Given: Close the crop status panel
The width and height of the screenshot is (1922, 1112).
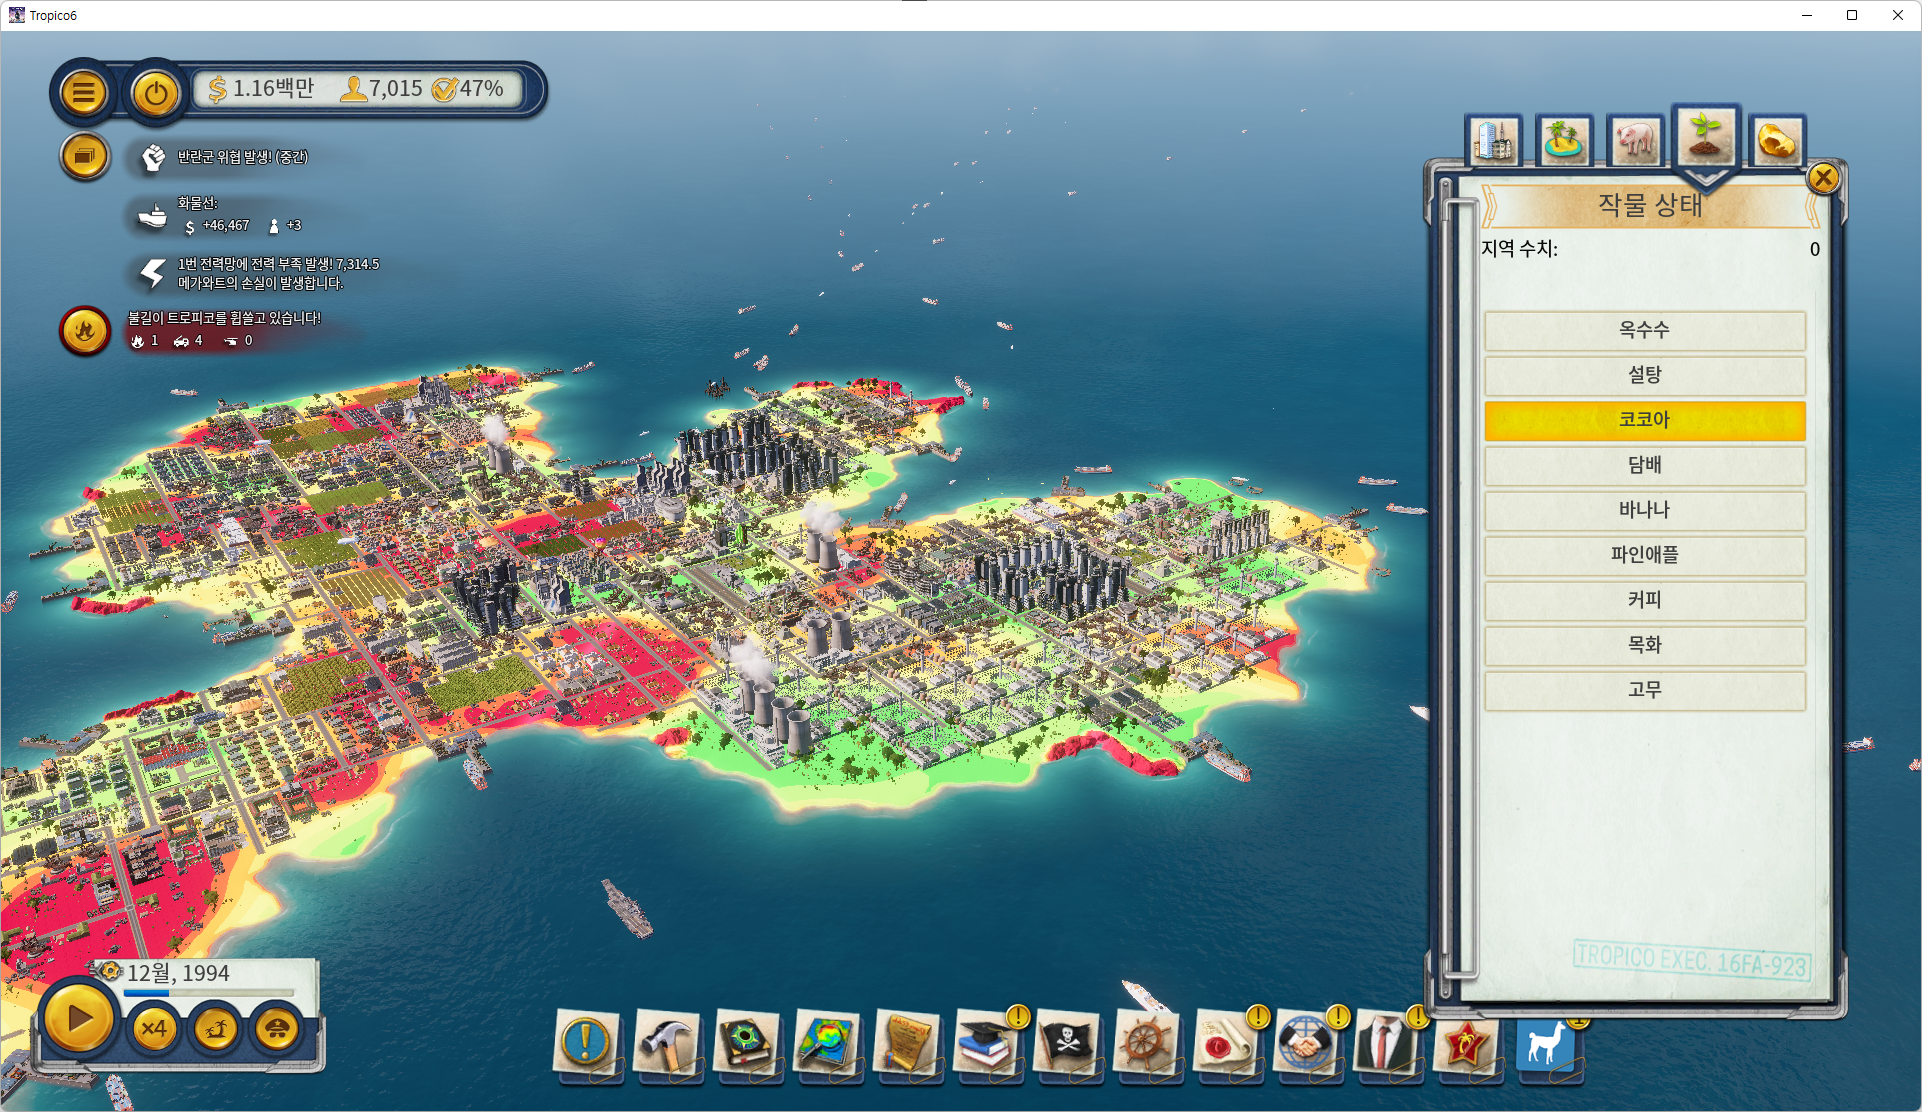Looking at the screenshot, I should [x=1823, y=178].
